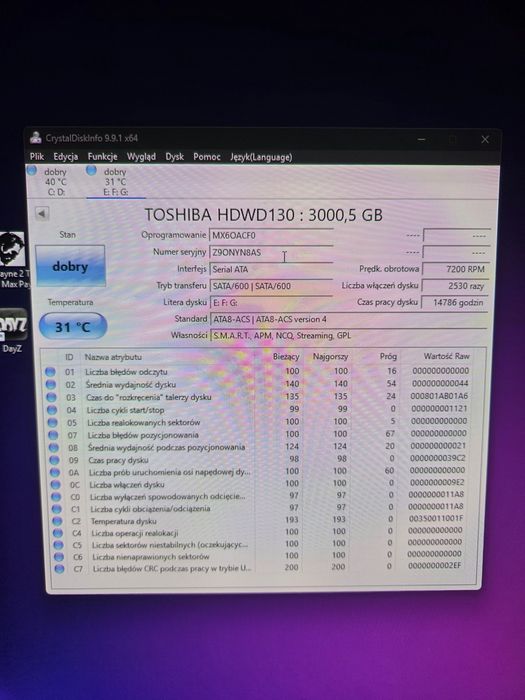Click the Max Payne 2 desktop icon

tap(12, 249)
